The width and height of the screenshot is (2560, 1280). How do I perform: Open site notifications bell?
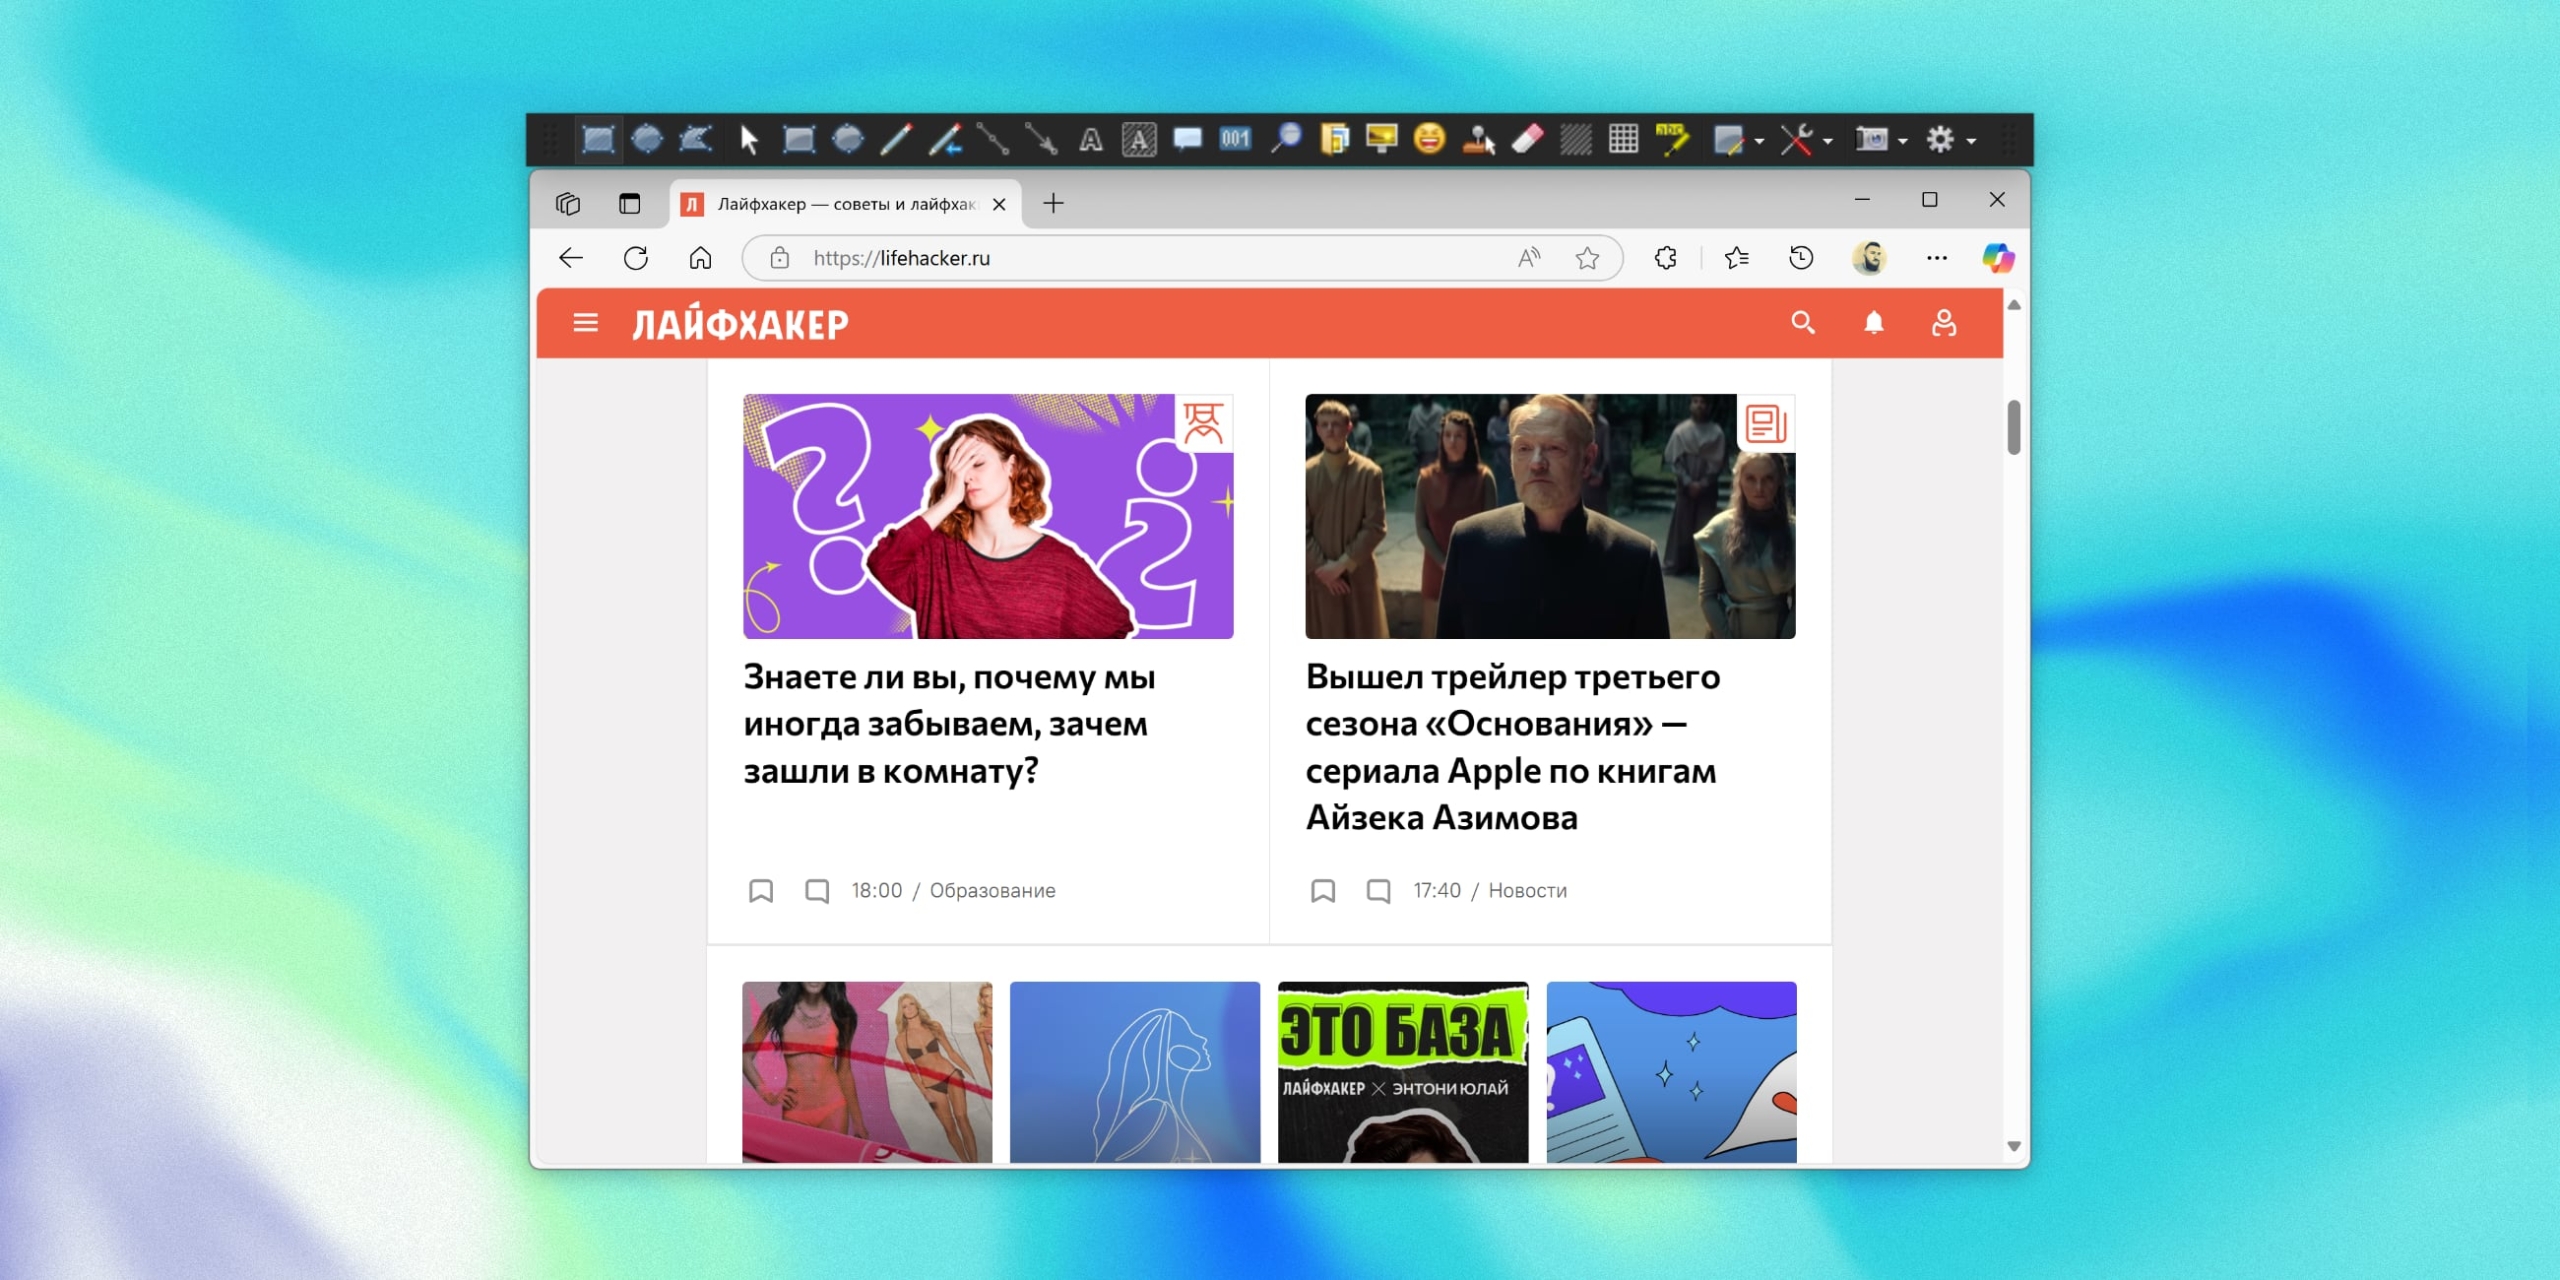[1874, 323]
